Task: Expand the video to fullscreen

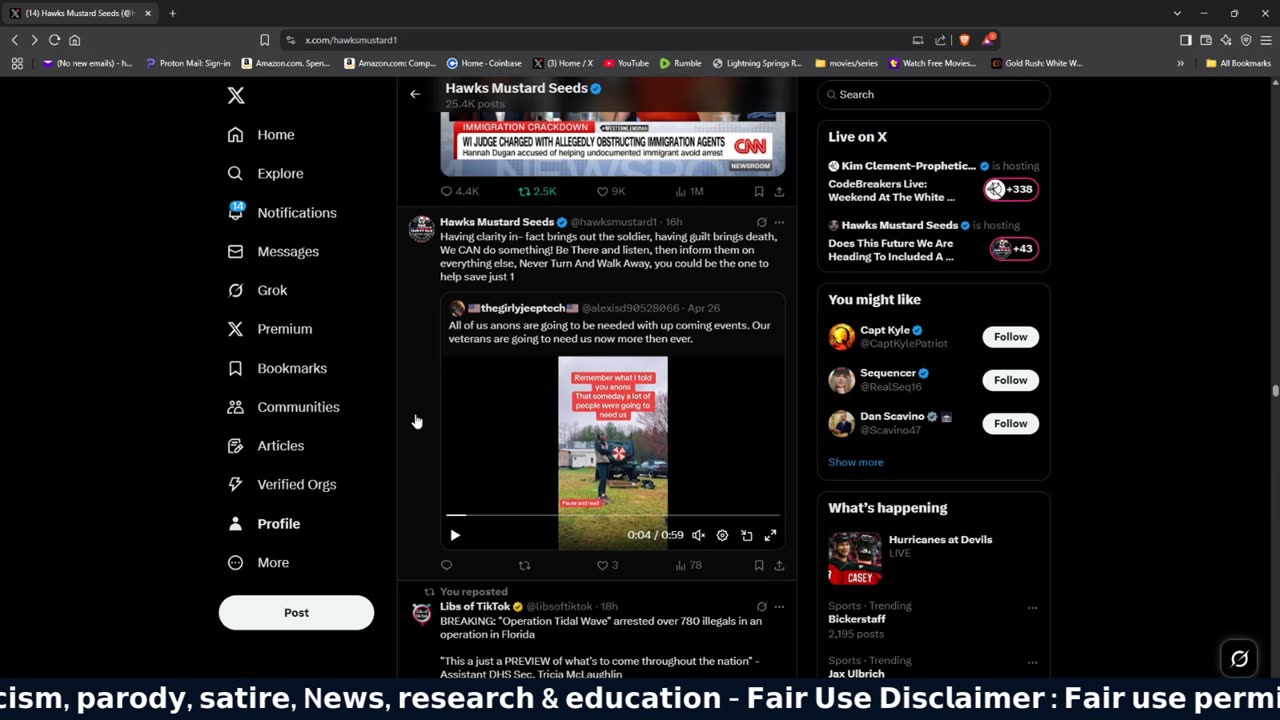Action: (770, 535)
